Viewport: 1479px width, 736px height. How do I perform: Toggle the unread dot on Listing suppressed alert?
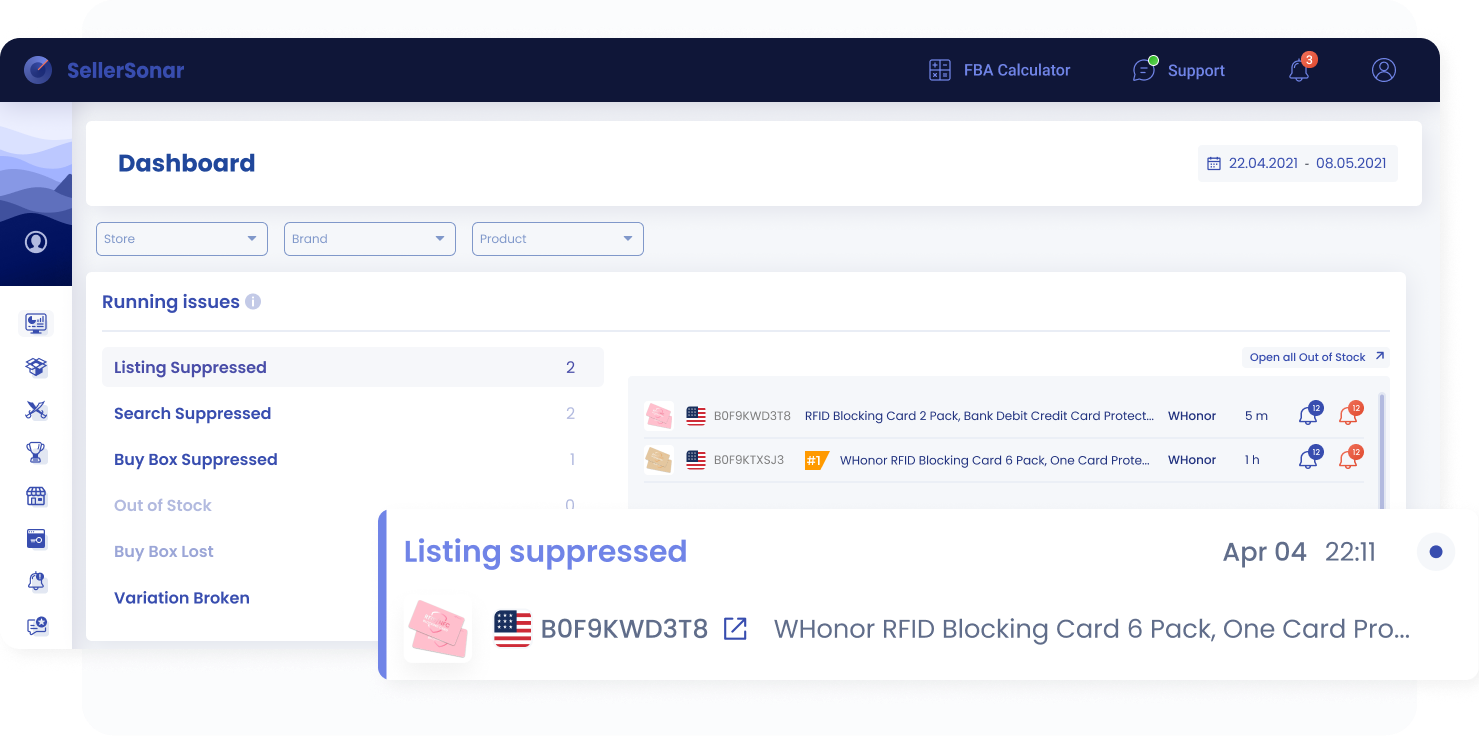[x=1436, y=552]
